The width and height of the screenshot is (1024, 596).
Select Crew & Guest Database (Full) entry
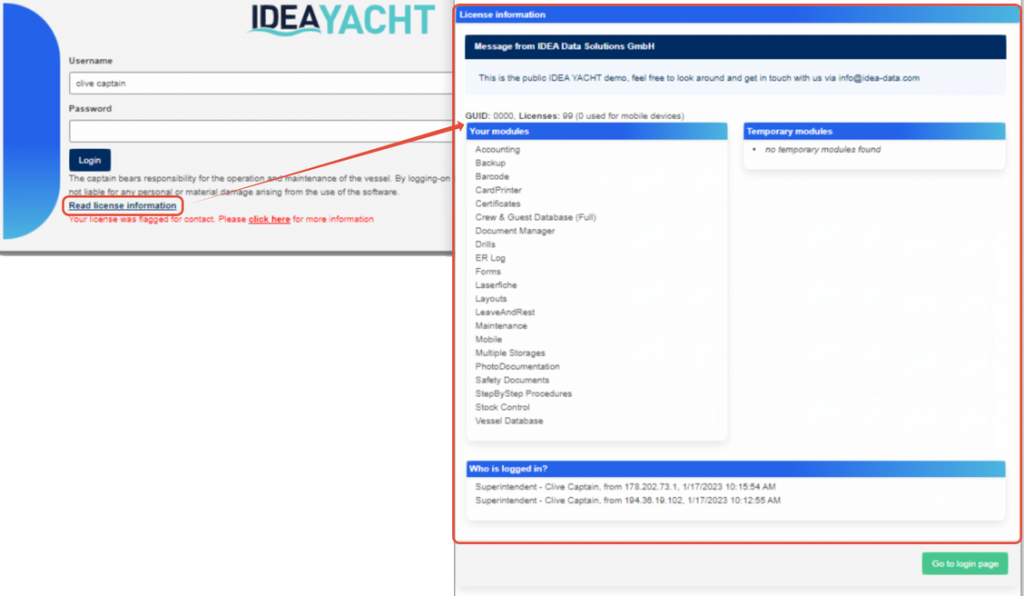pos(536,217)
